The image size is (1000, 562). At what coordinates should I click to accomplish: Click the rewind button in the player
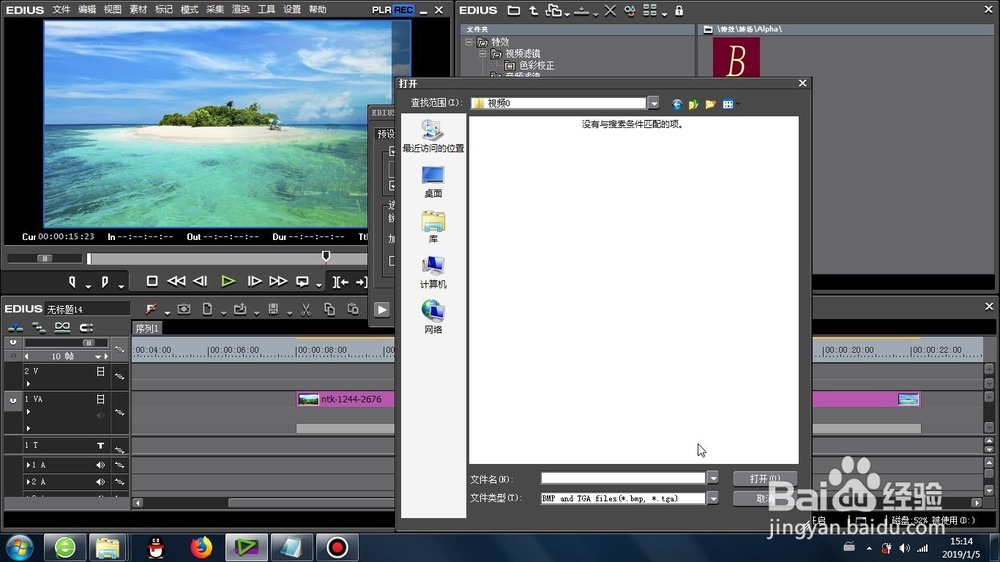pos(176,281)
